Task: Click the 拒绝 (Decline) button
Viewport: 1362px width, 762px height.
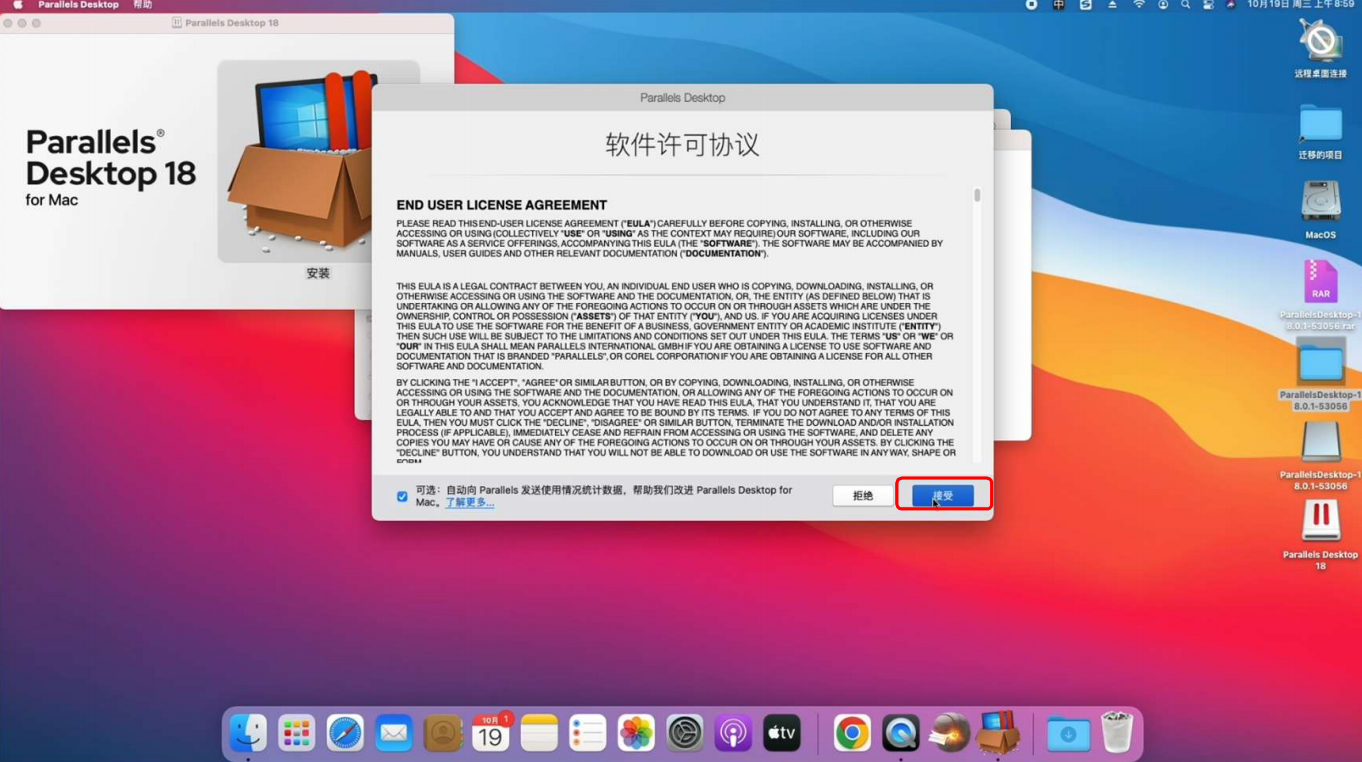Action: [x=863, y=495]
